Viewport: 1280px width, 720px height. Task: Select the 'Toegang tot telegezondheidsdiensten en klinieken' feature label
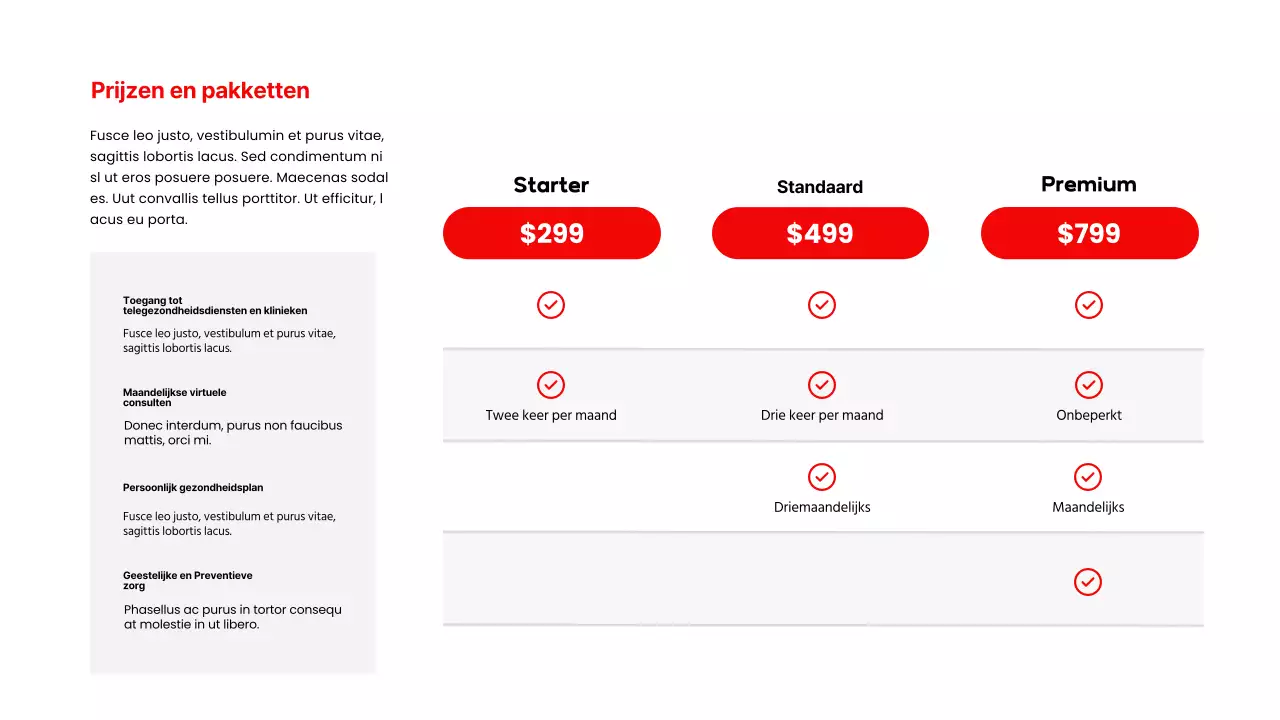tap(215, 305)
